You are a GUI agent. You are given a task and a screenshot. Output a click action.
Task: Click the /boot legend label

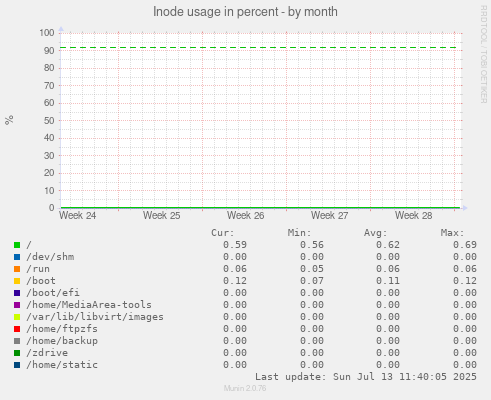(x=41, y=281)
